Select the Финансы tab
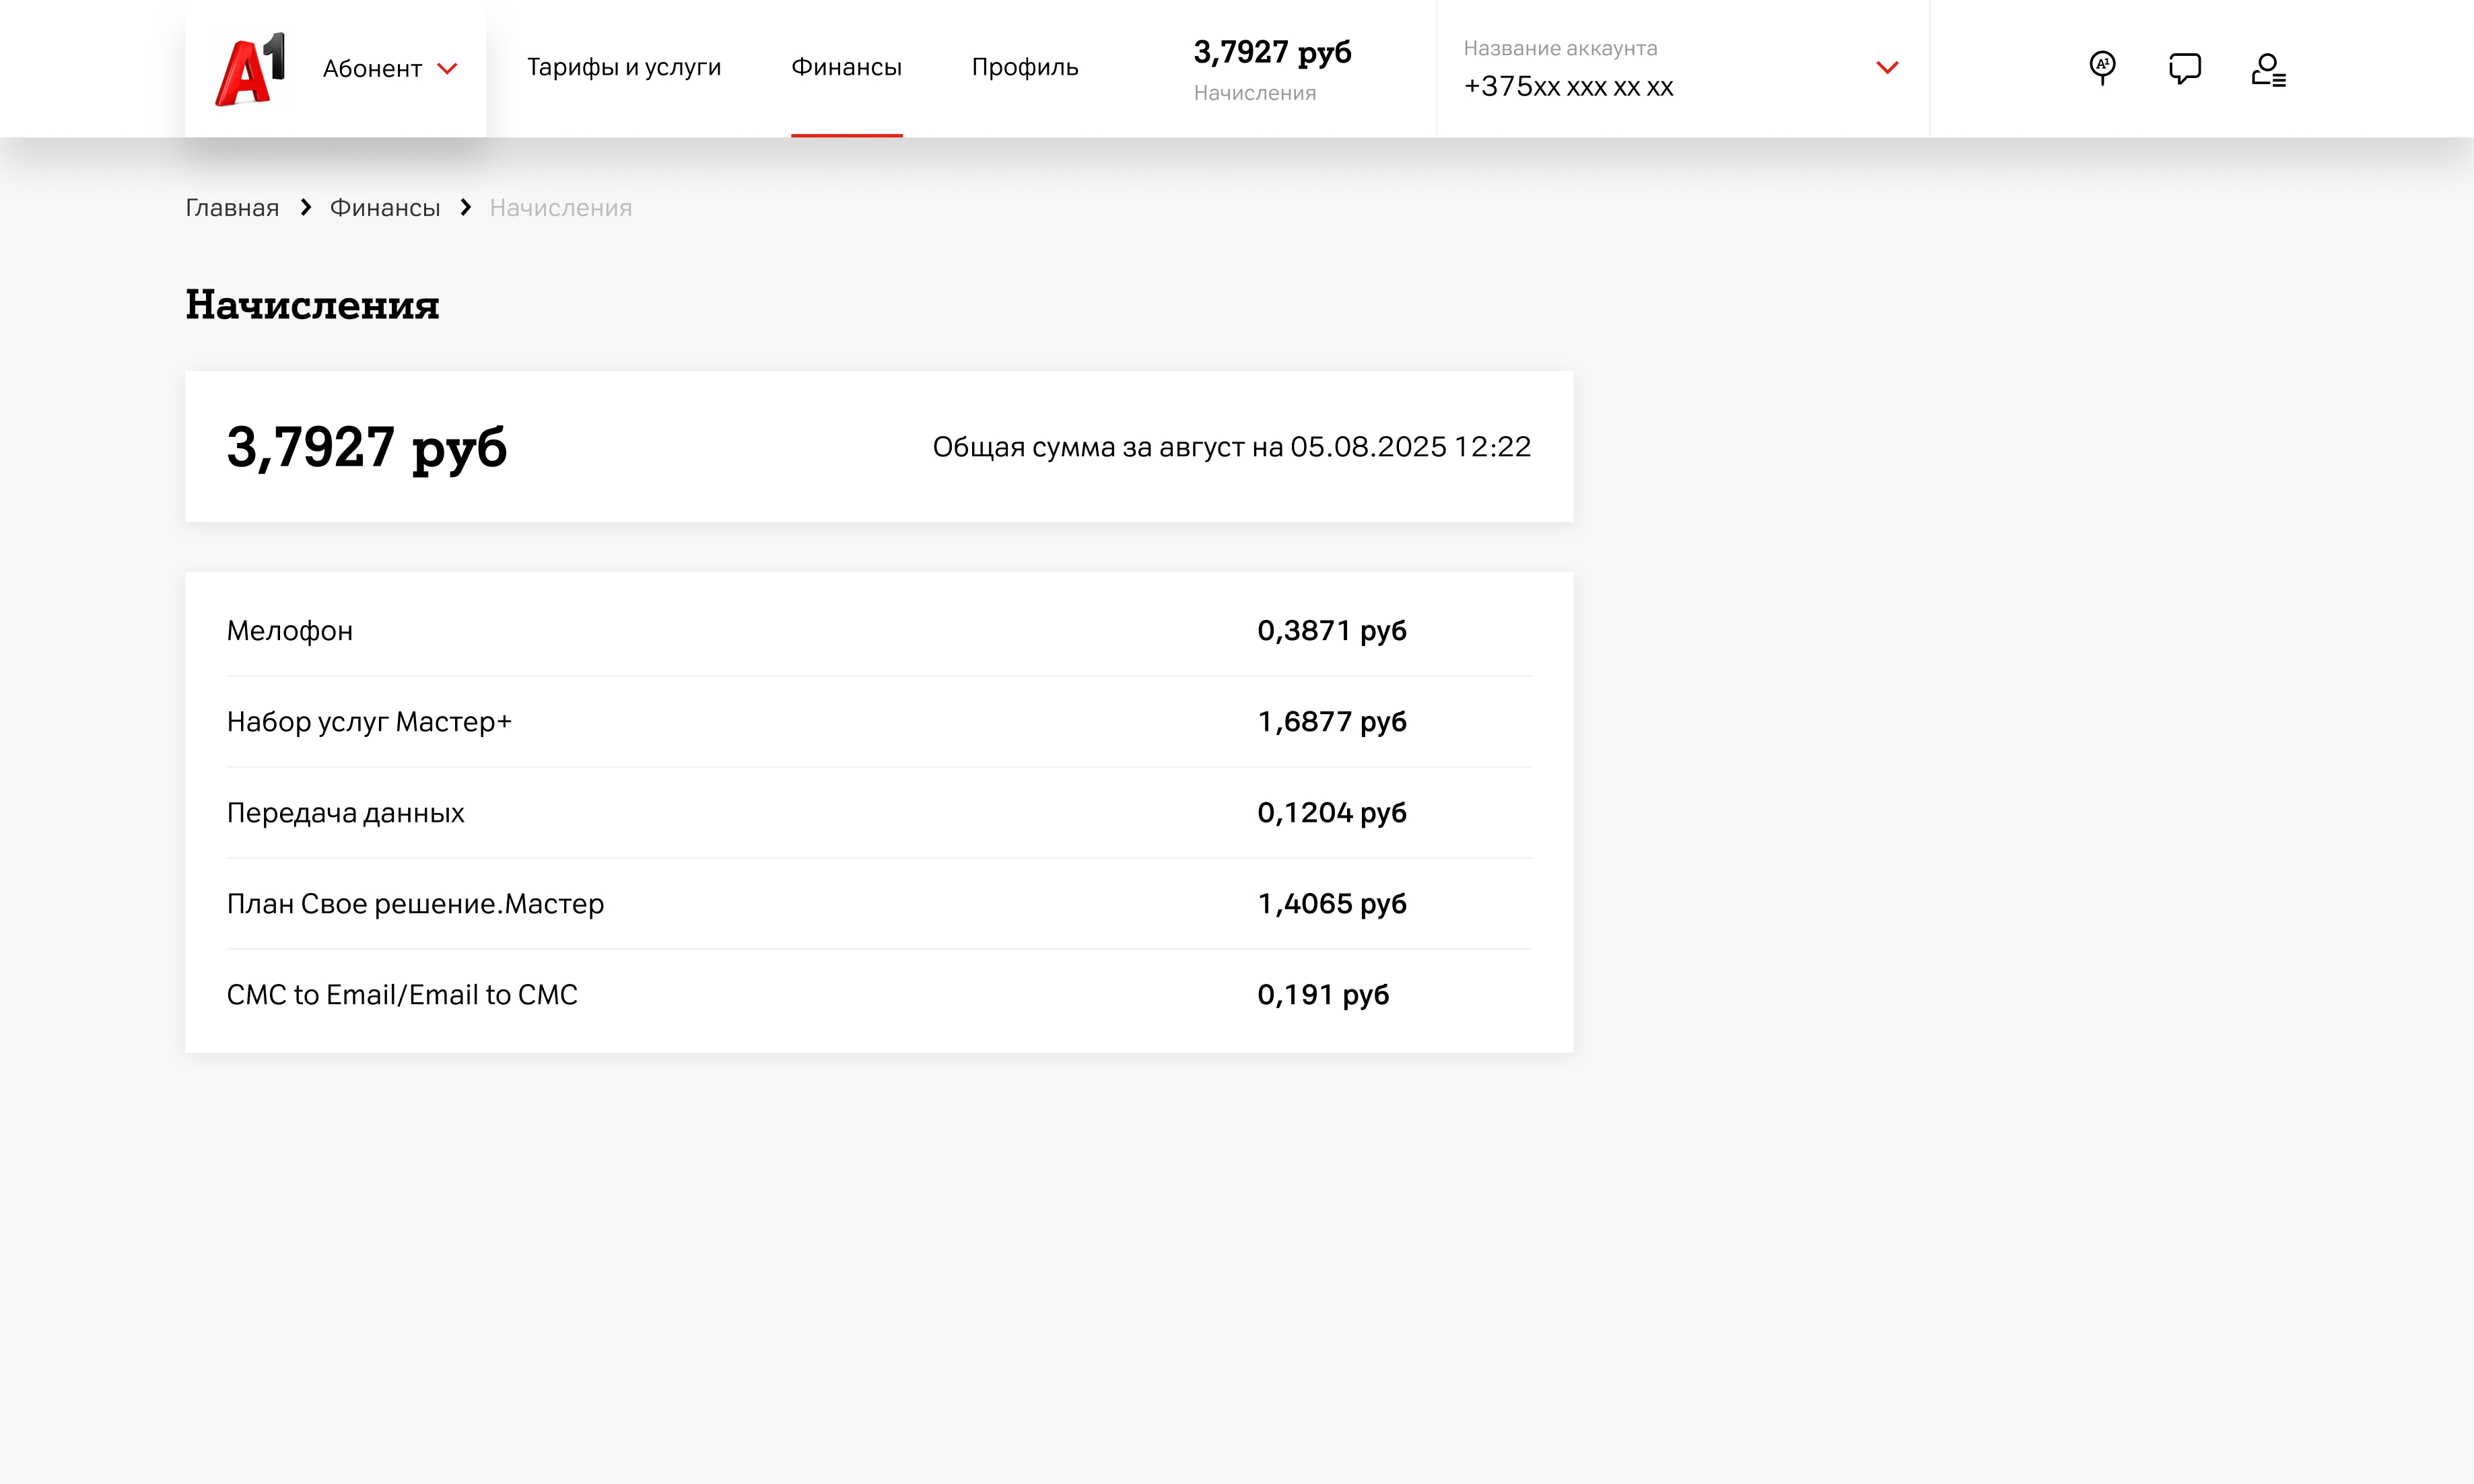Screen dimensions: 2474x1484 click(x=846, y=67)
